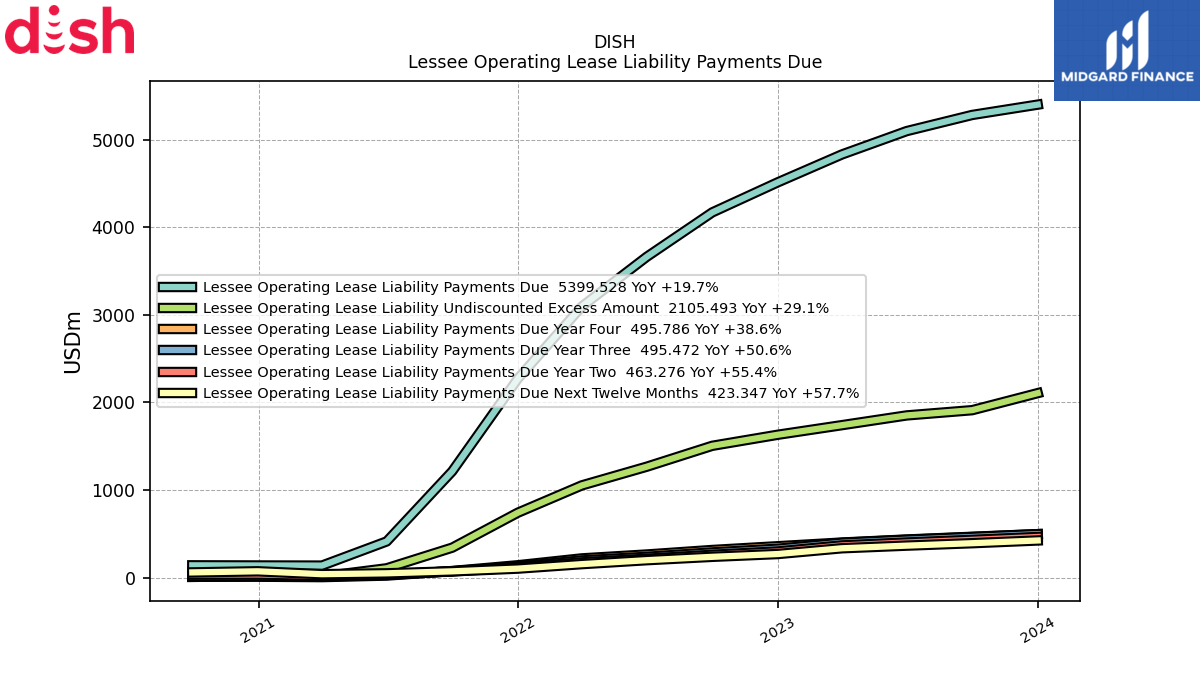Click legend text 'Next Twelve Months 423.347 YoY +57.7%'
Screen dimensions: 1200x675
point(707,393)
